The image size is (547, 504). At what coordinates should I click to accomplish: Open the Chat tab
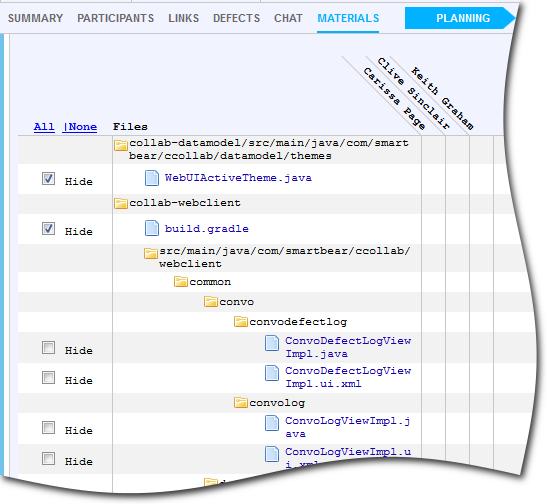pyautogui.click(x=288, y=18)
